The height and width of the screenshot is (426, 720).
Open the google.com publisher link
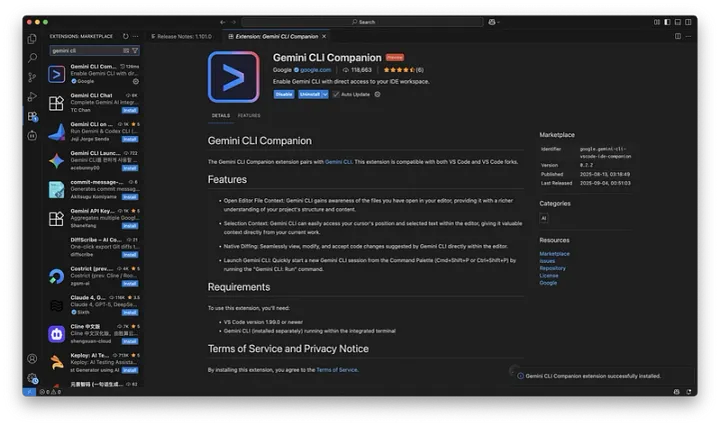(x=315, y=70)
